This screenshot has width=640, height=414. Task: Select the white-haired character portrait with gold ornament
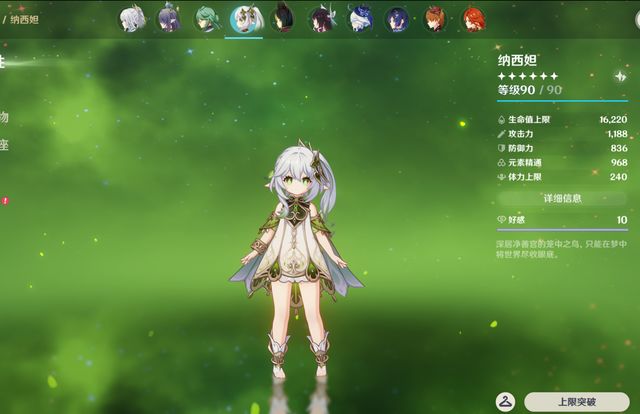pyautogui.click(x=132, y=19)
